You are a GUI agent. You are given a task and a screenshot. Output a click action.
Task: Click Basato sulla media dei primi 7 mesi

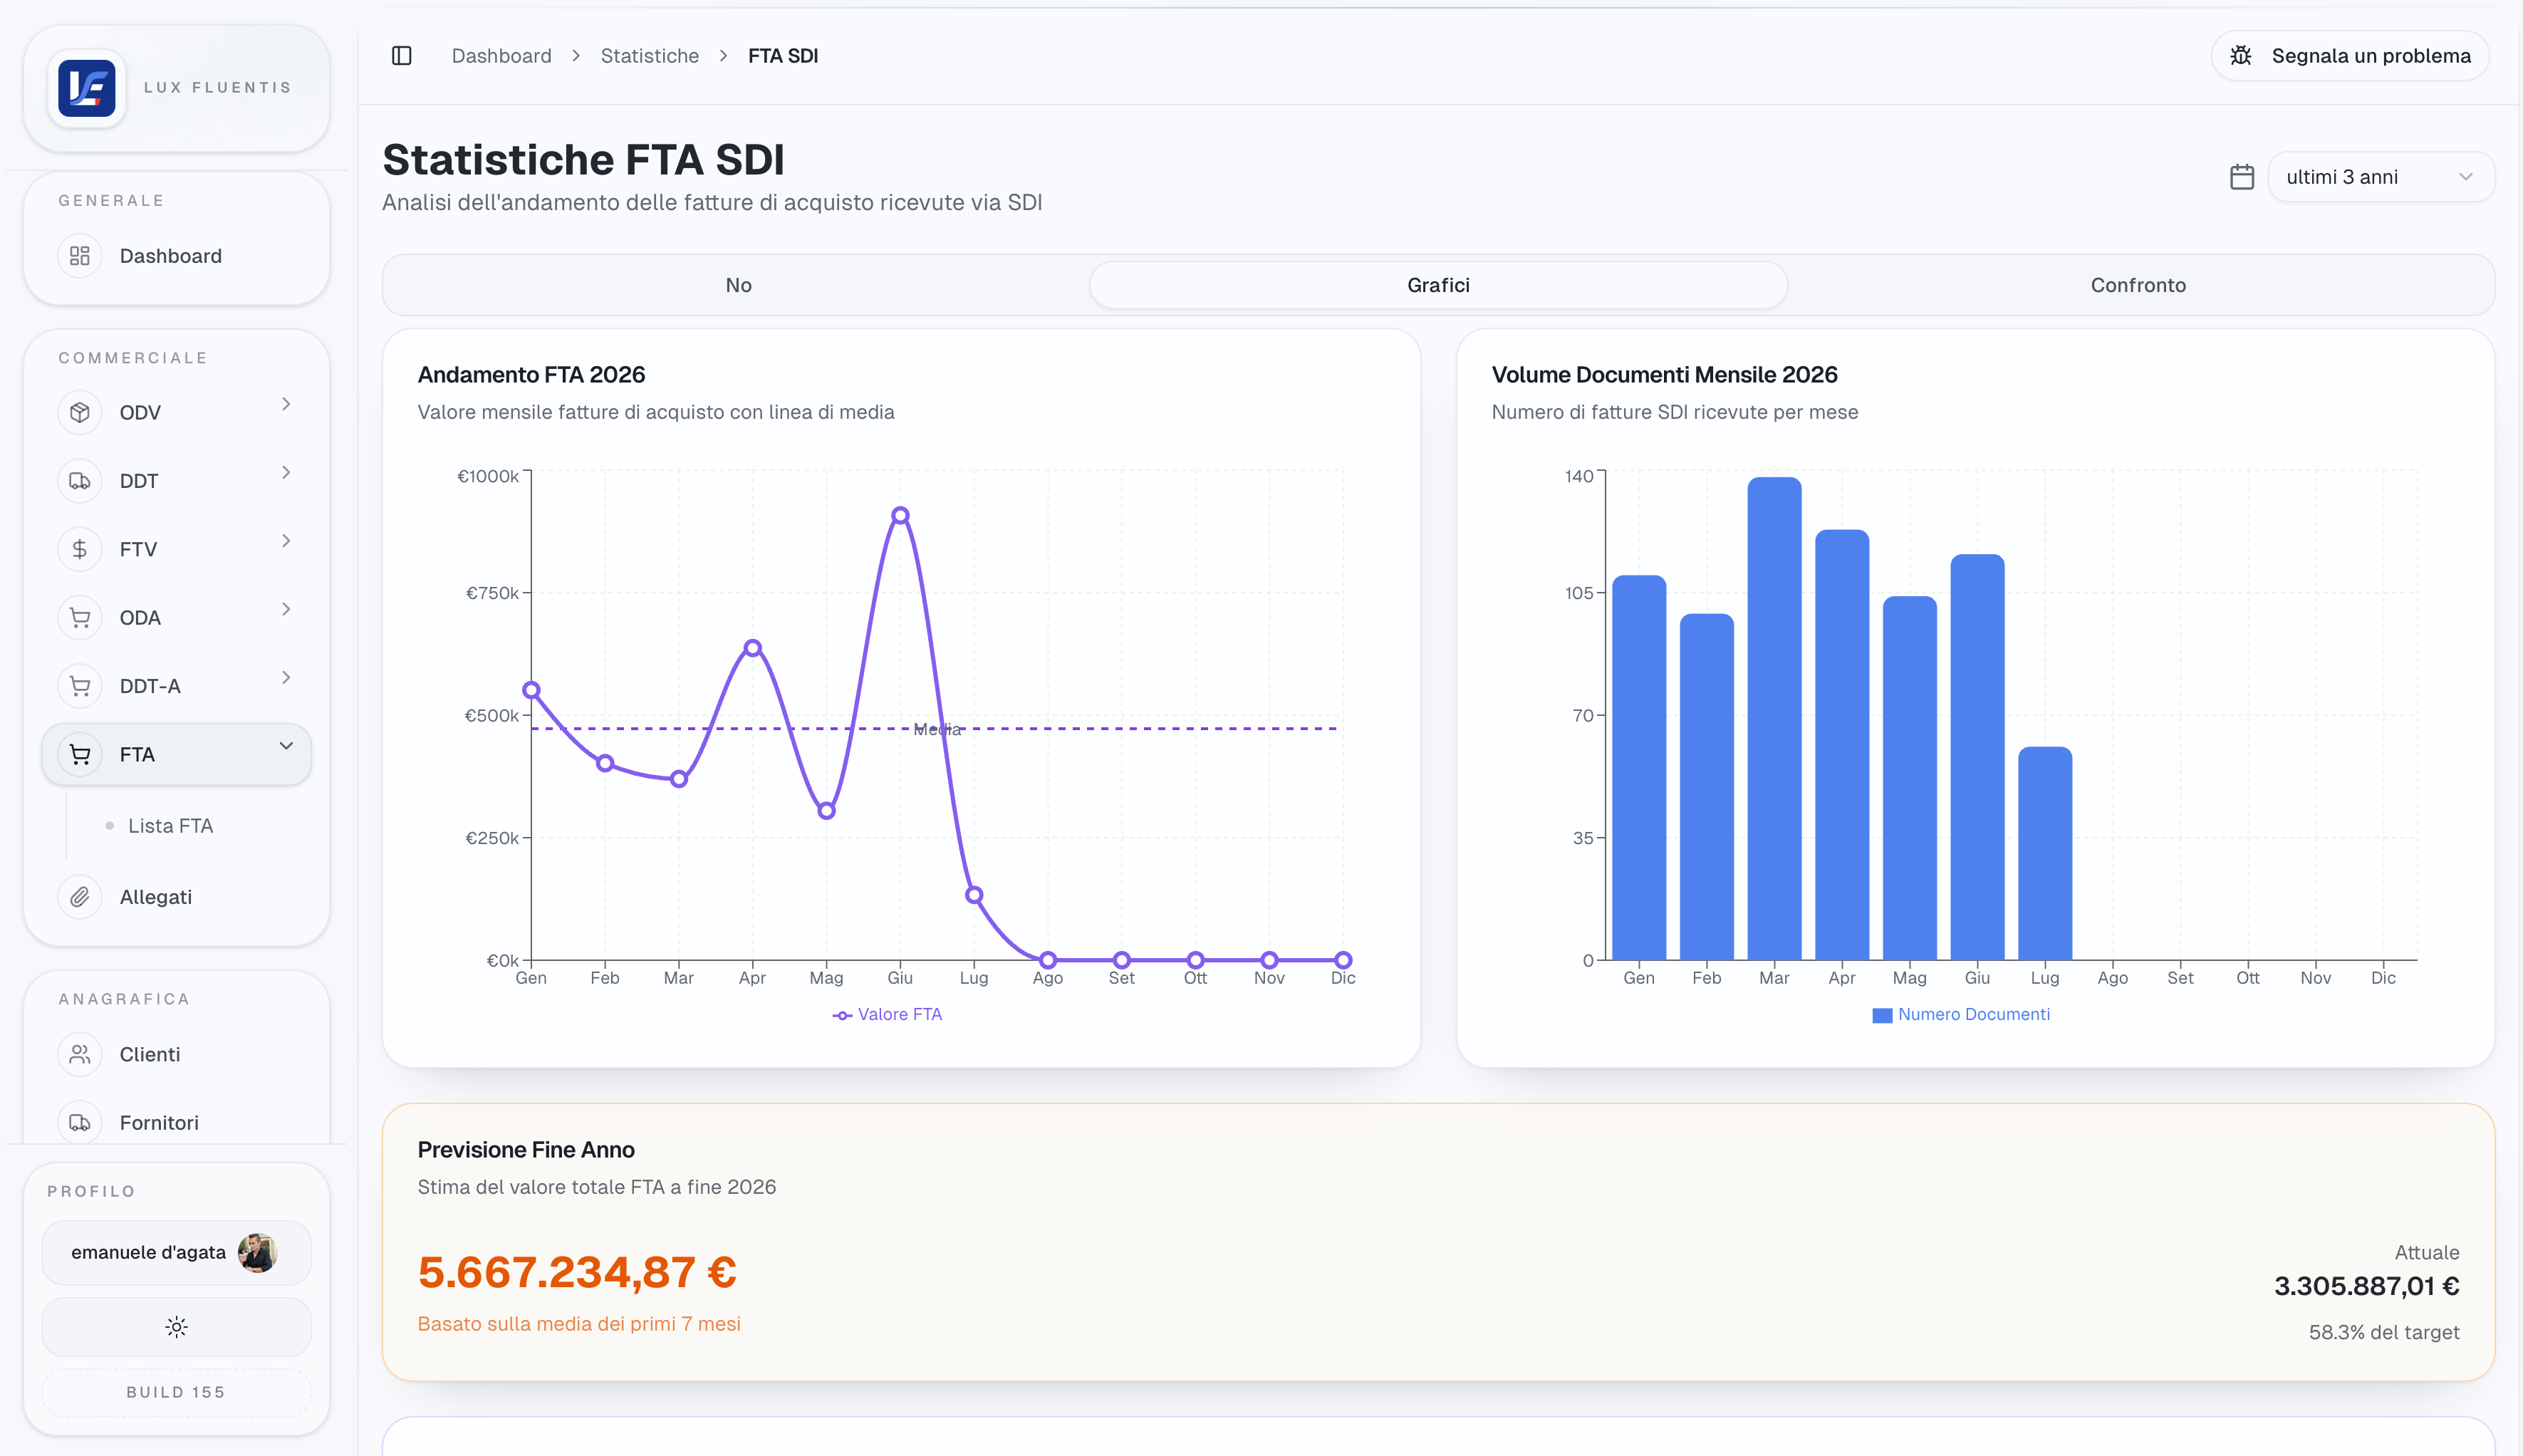tap(579, 1324)
